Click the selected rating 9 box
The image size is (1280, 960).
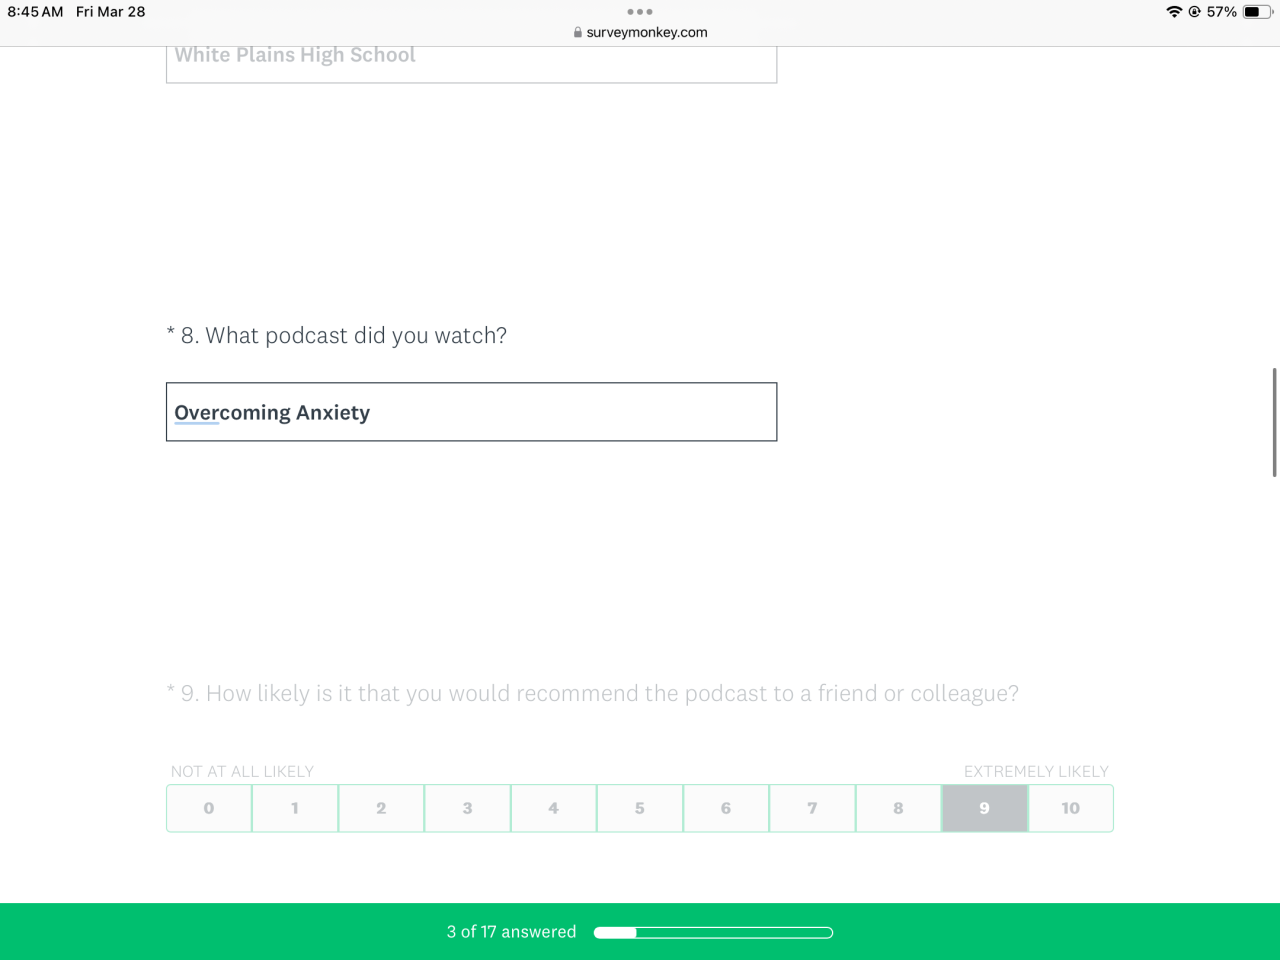tap(984, 808)
